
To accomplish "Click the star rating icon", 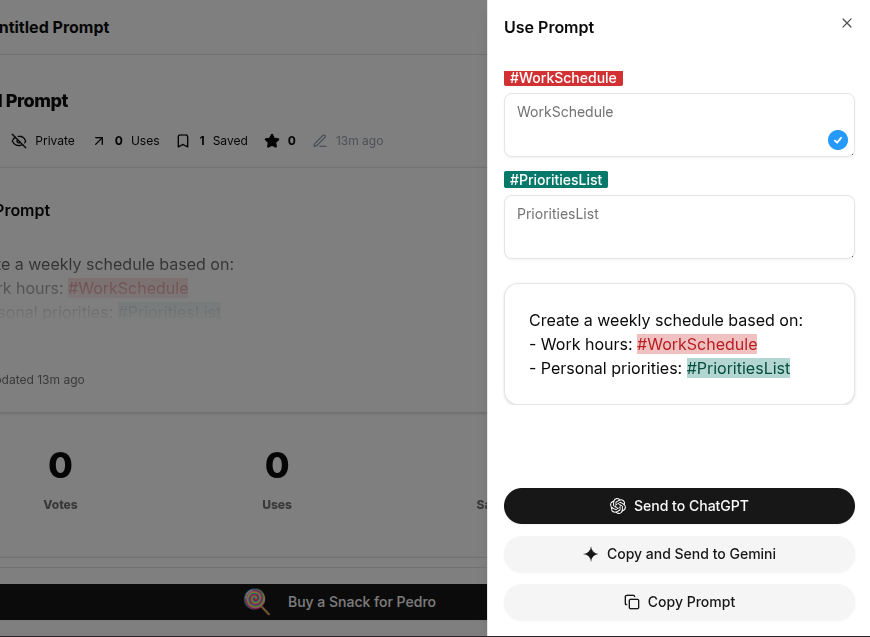I will pyautogui.click(x=272, y=141).
